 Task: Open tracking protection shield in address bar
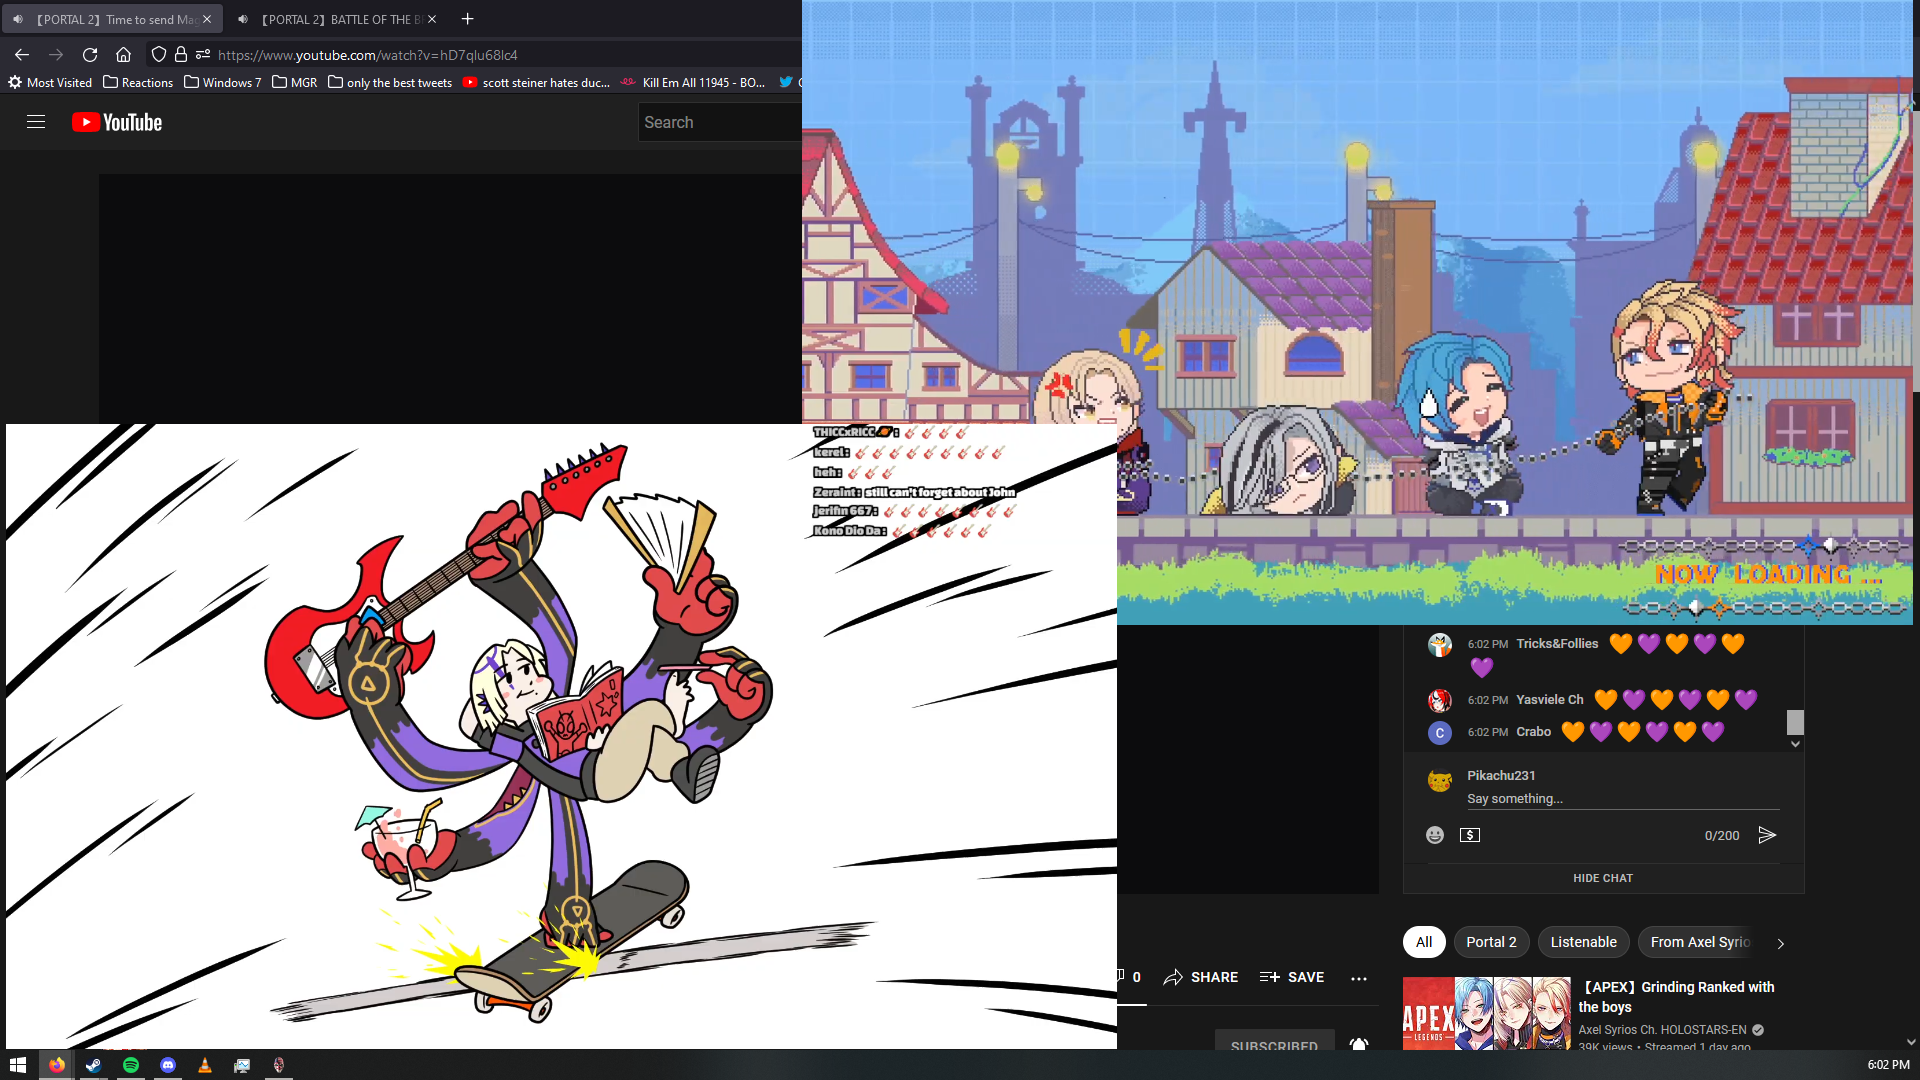(x=158, y=55)
